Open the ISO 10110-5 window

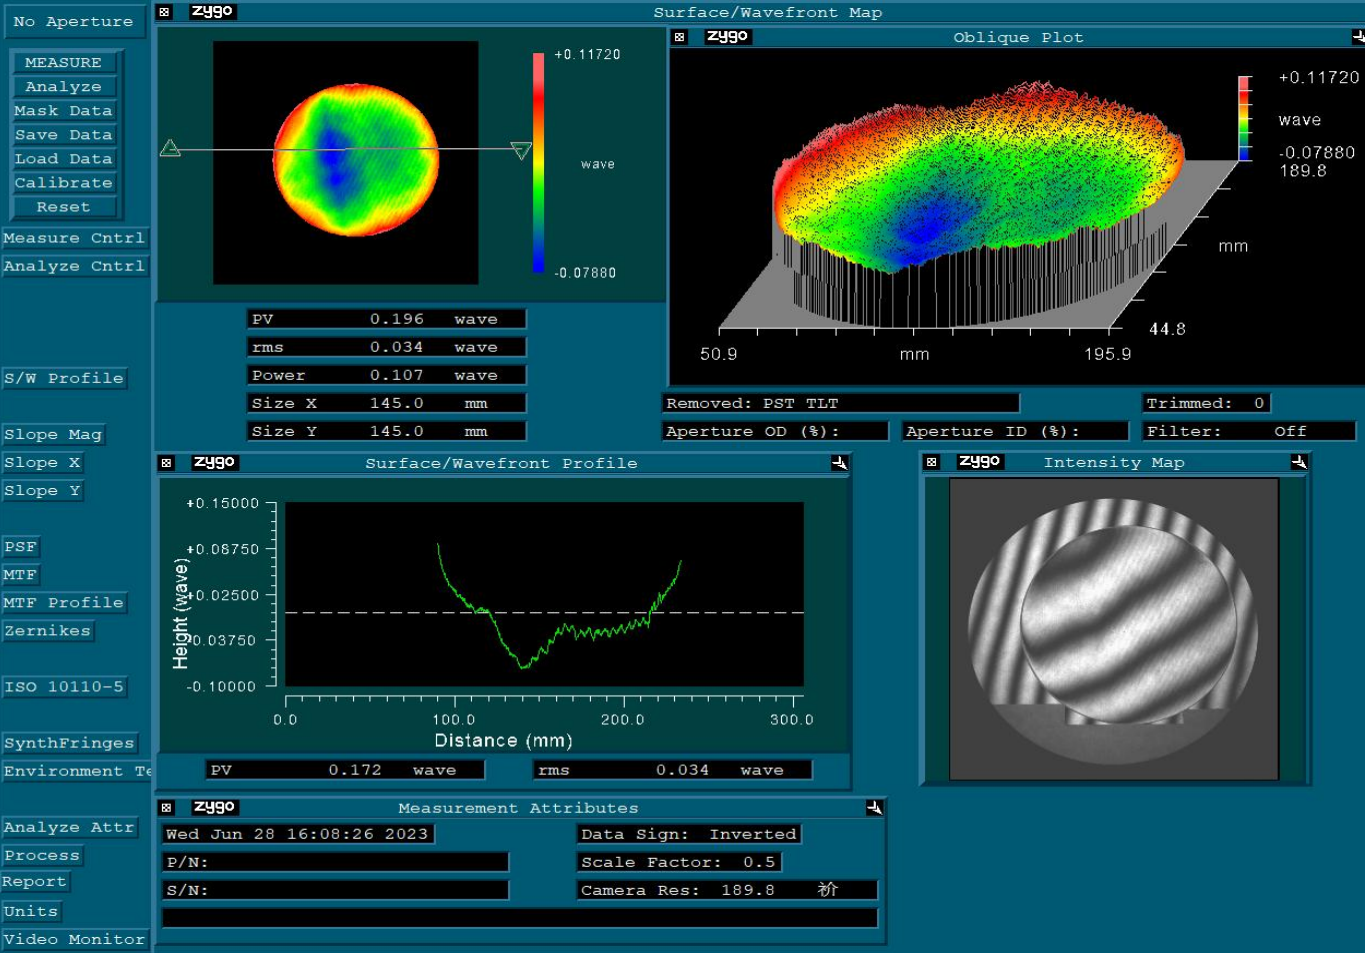coord(64,687)
